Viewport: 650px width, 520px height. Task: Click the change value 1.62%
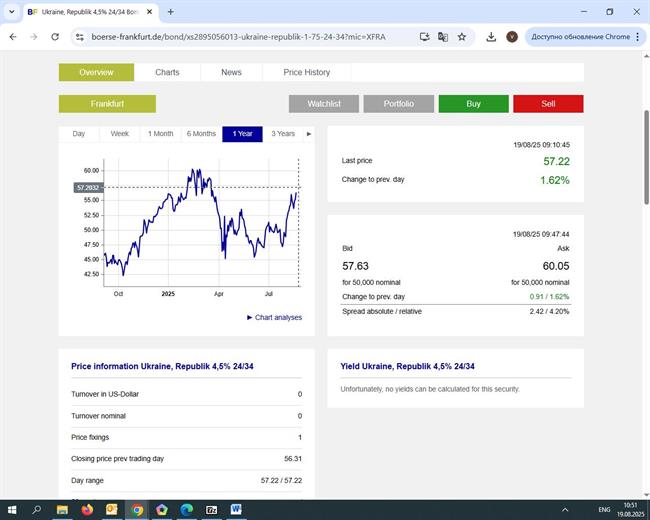click(555, 180)
